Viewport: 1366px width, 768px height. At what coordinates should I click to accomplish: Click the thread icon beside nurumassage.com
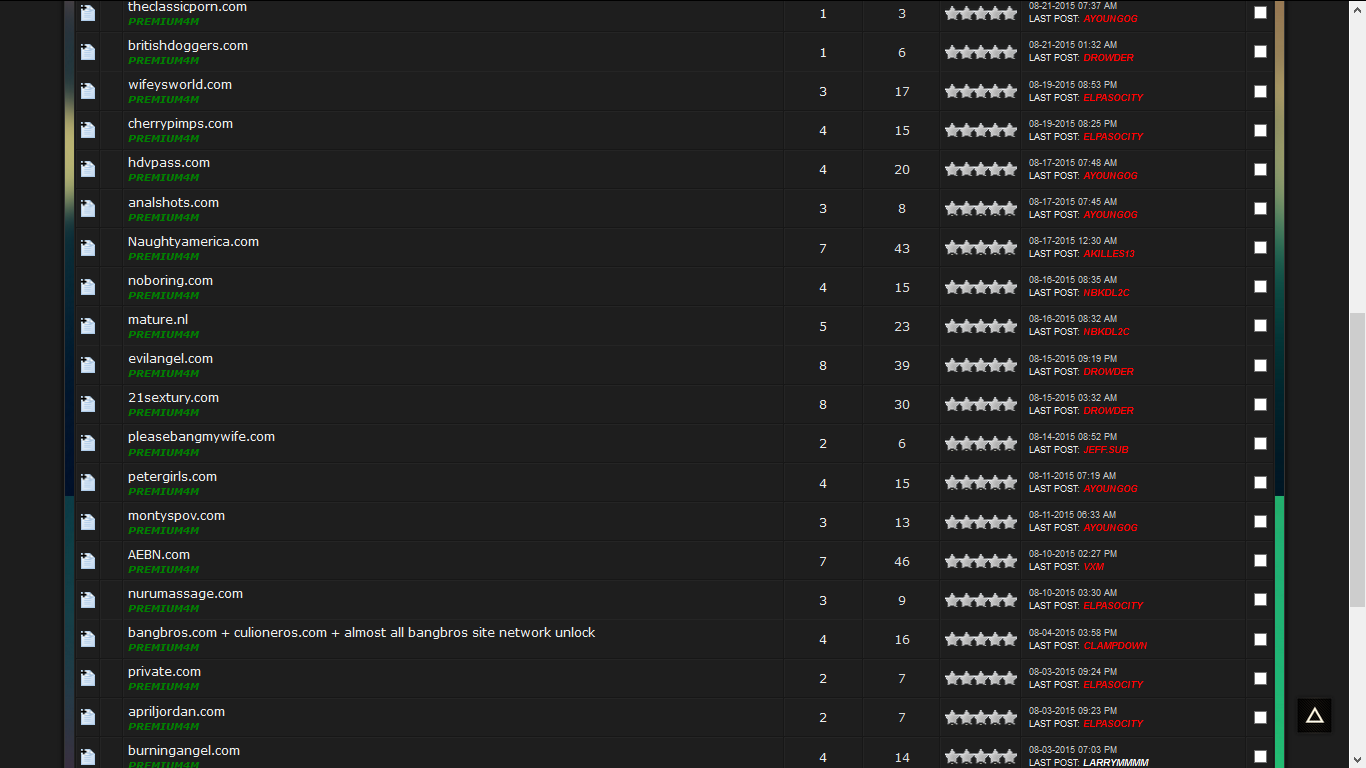point(88,600)
